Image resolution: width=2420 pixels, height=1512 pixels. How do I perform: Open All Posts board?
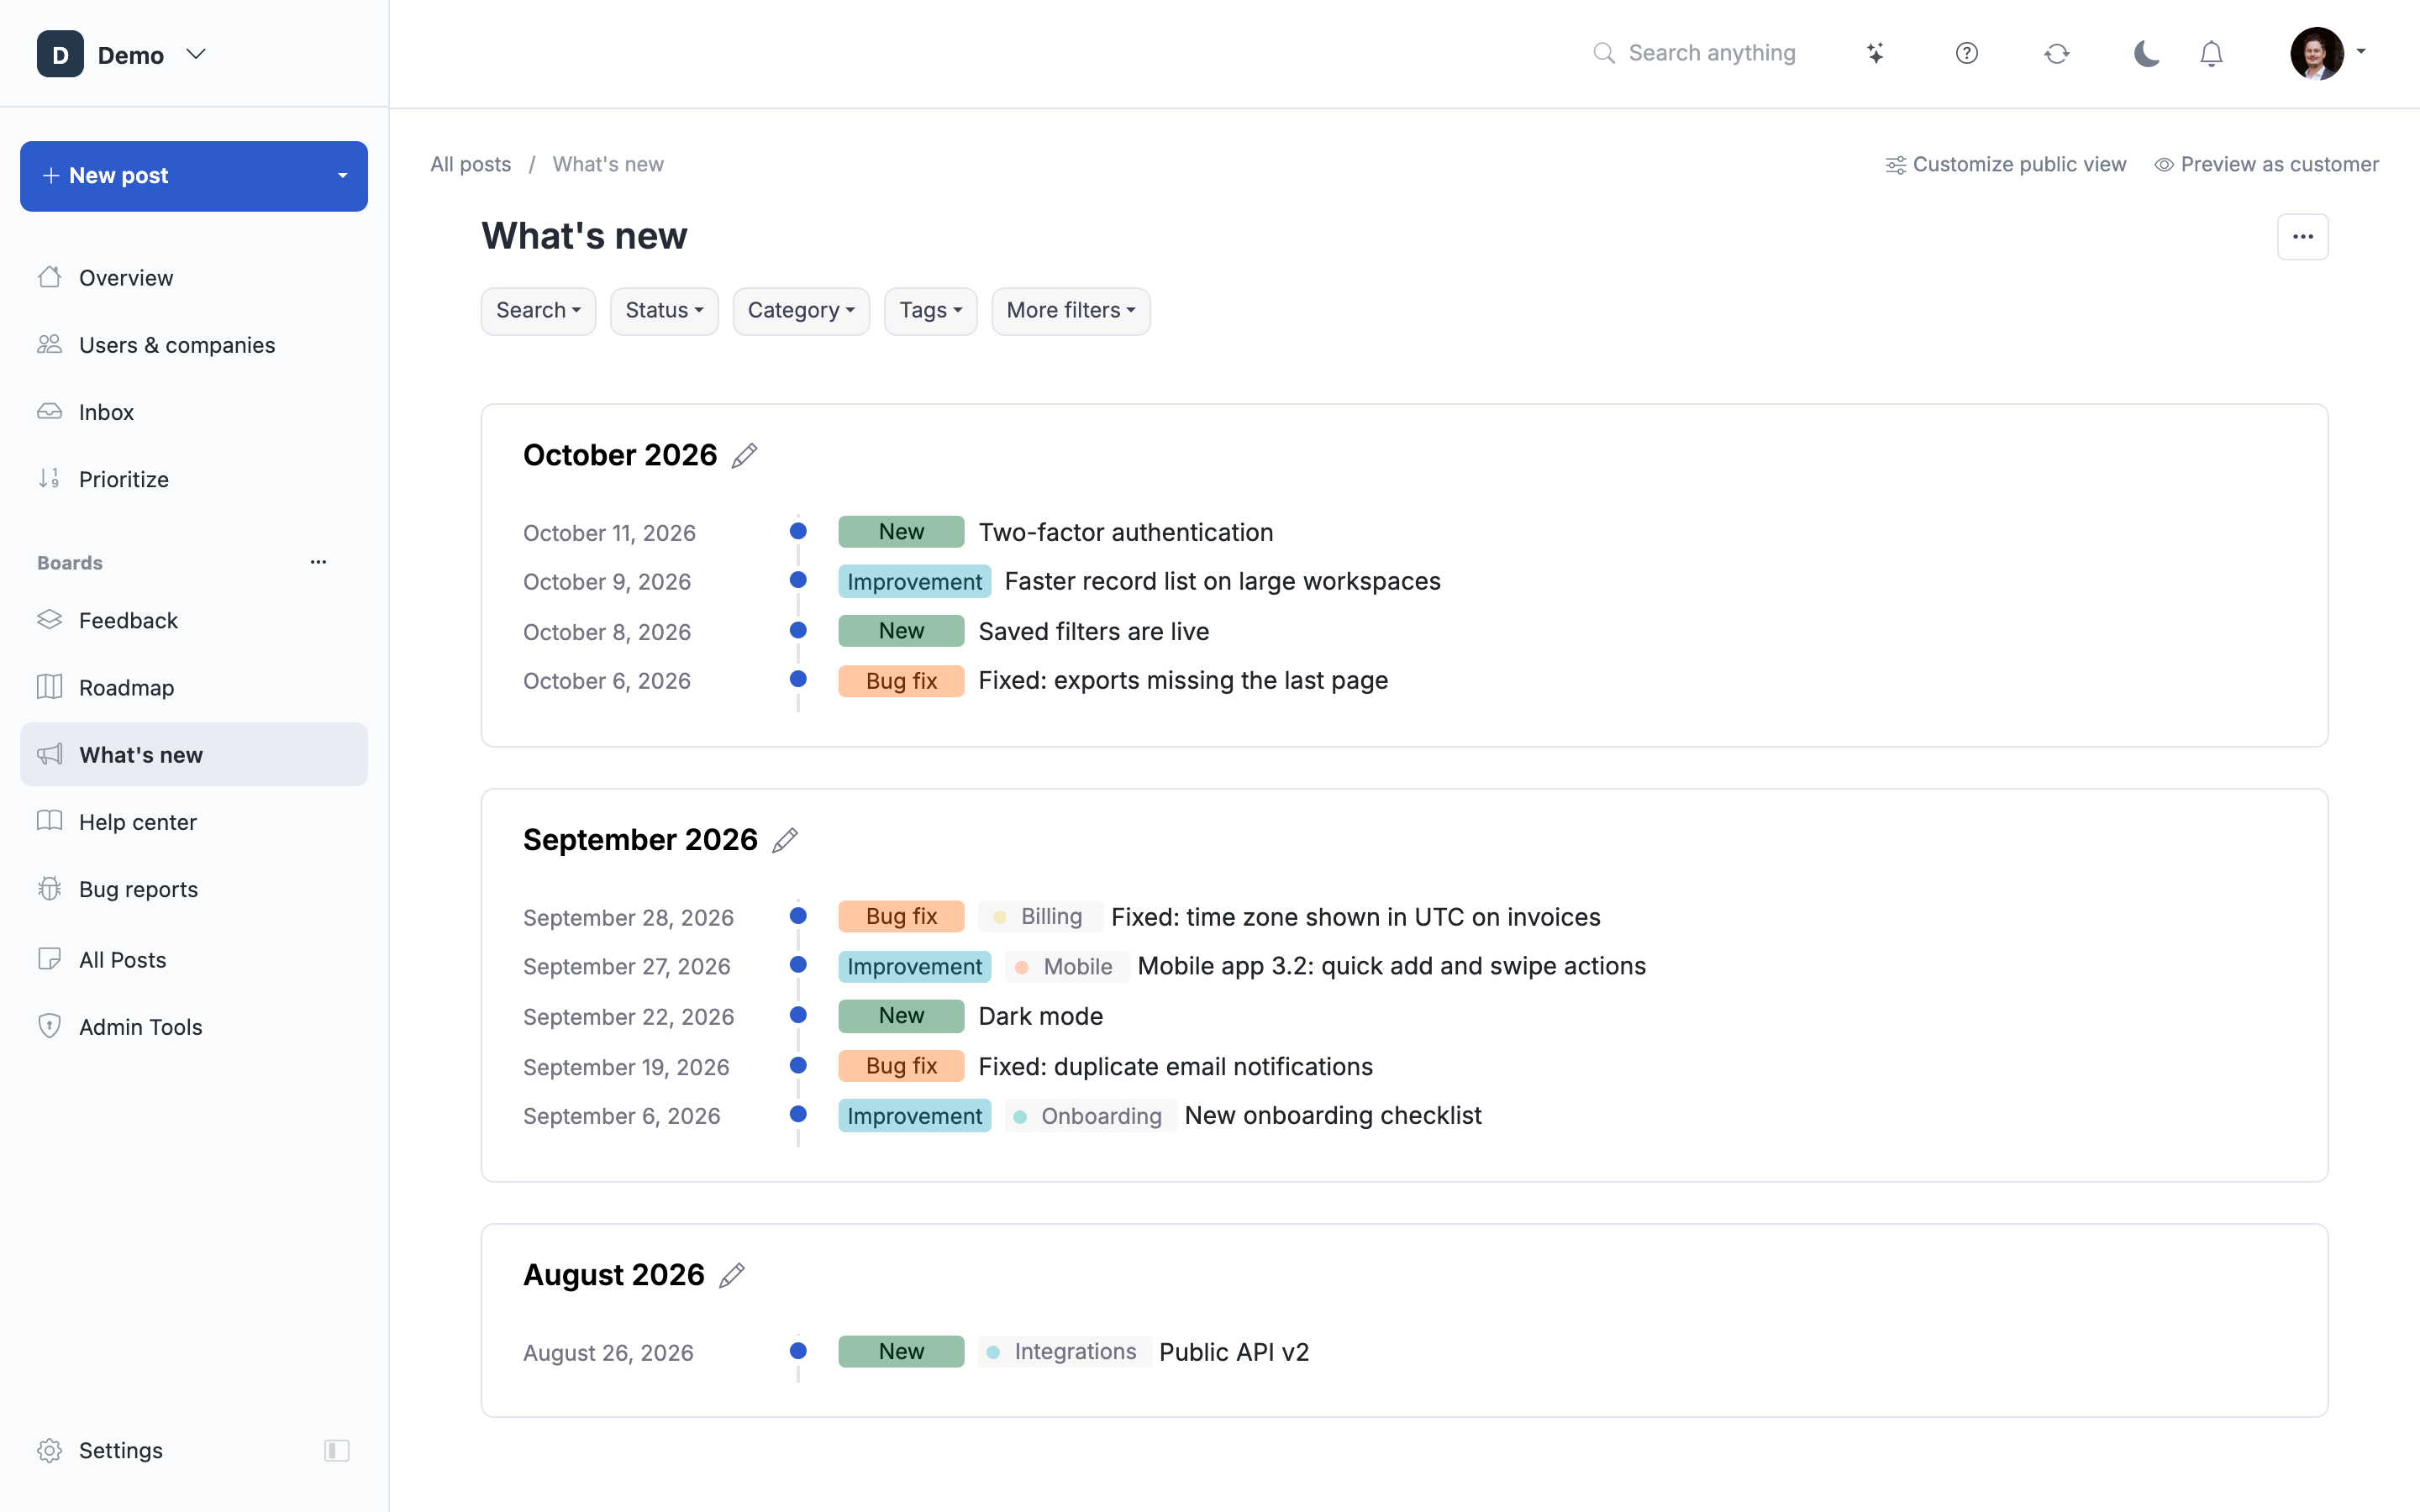tap(194, 960)
